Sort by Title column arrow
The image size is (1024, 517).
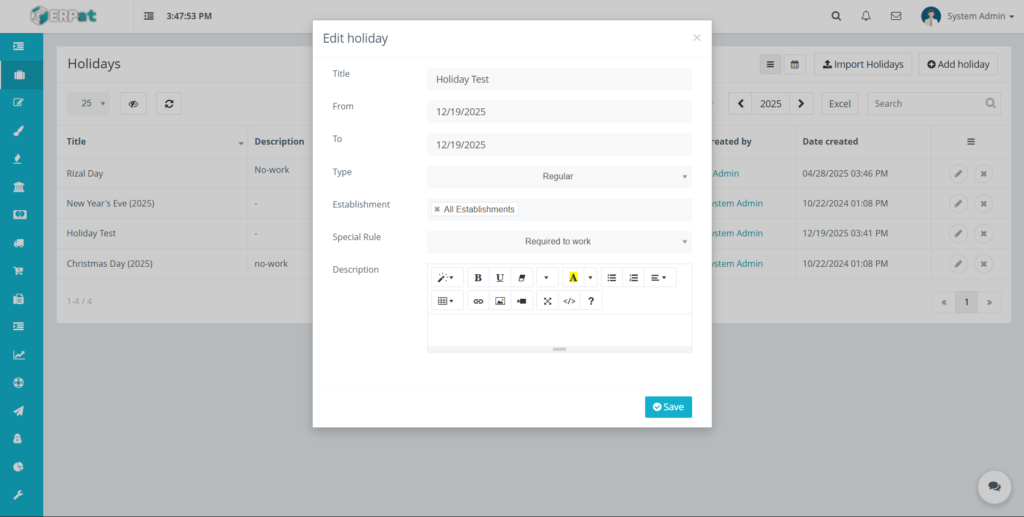(241, 143)
